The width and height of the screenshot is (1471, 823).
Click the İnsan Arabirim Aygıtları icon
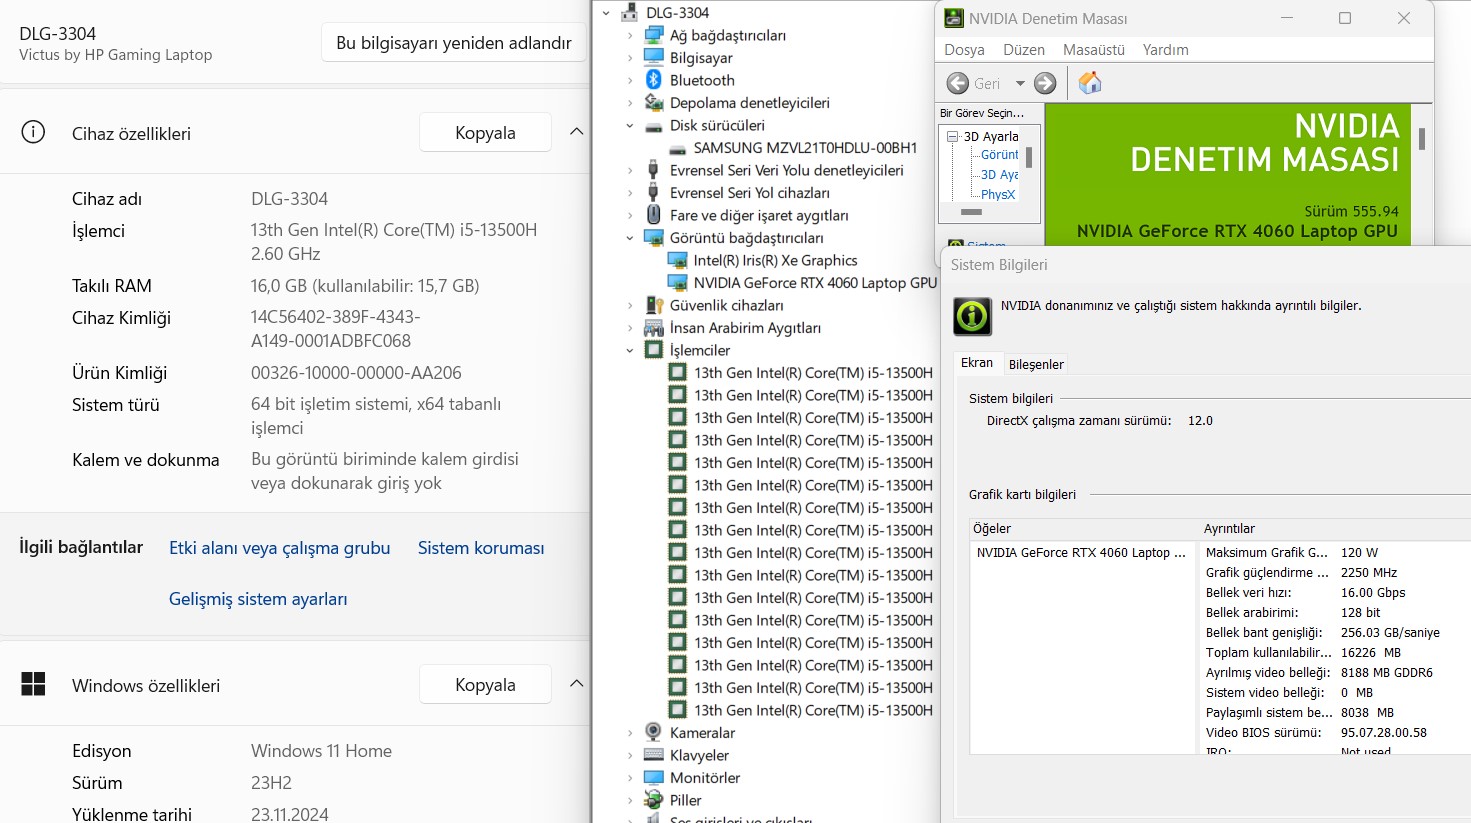click(654, 328)
